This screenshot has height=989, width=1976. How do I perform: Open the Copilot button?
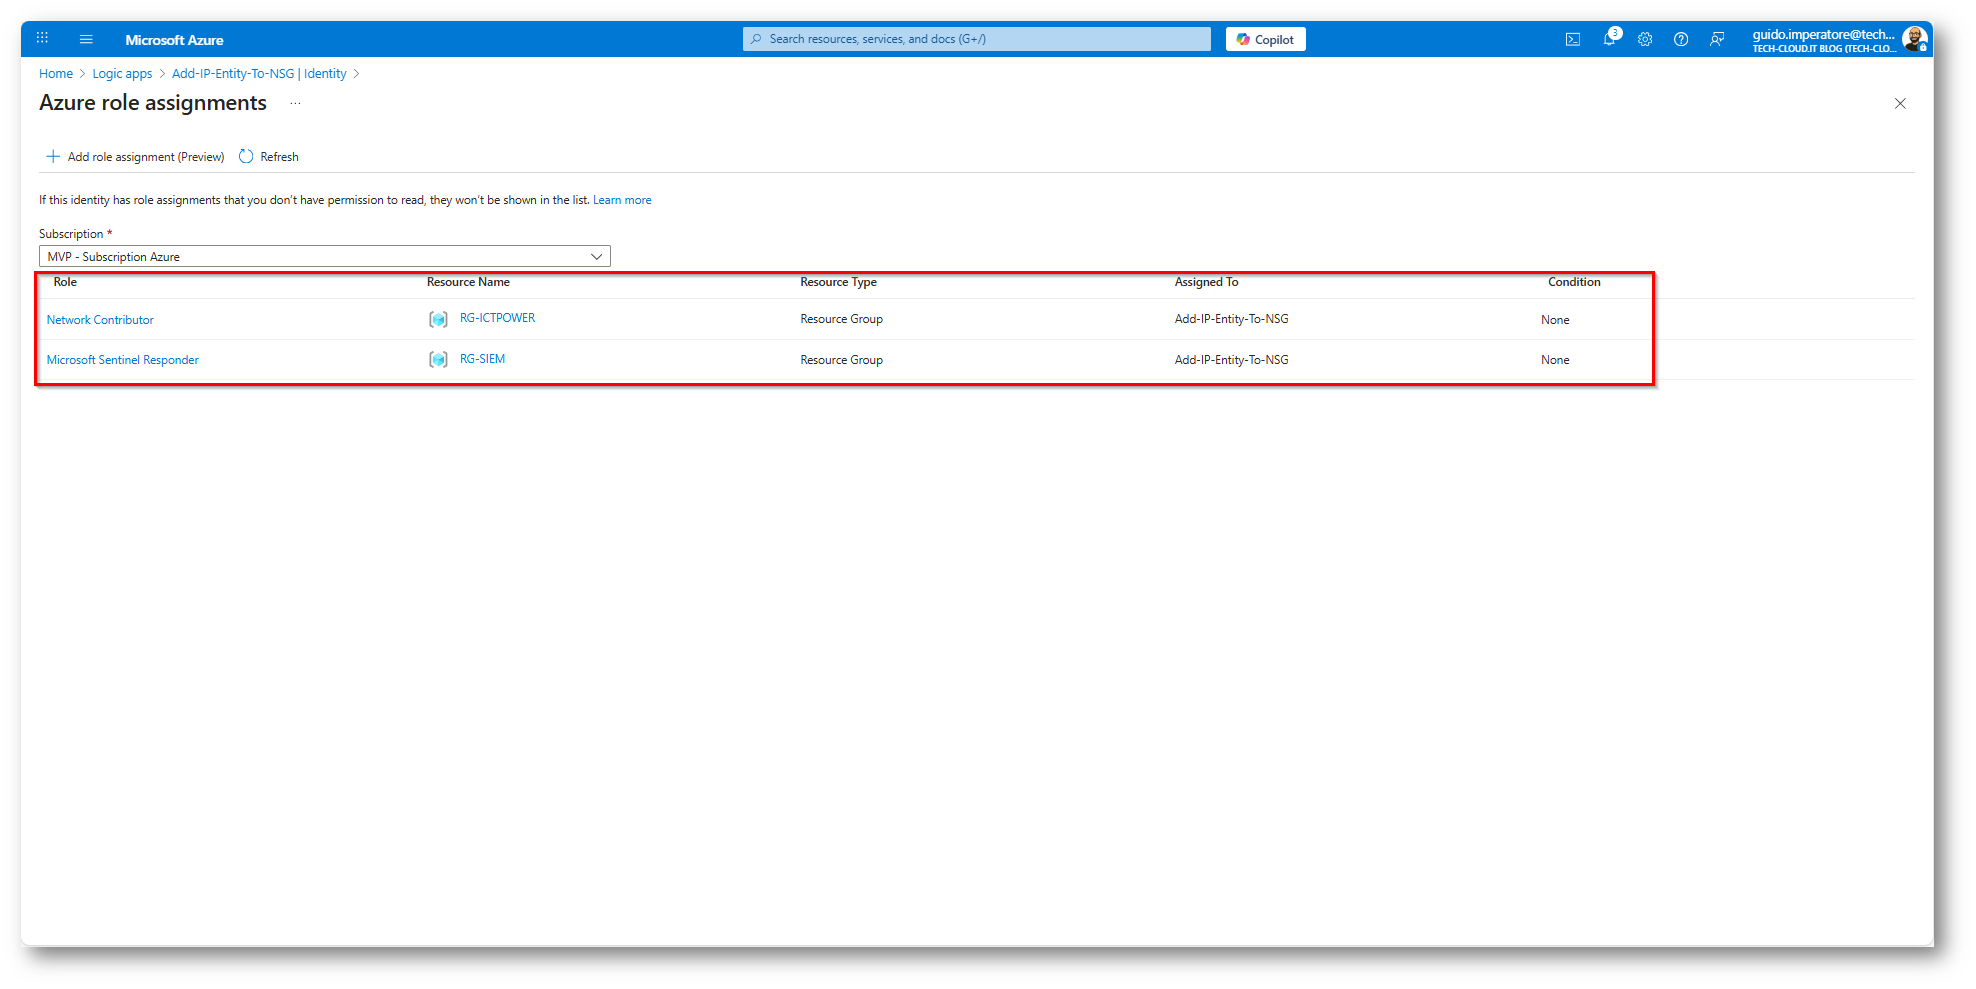pos(1265,39)
